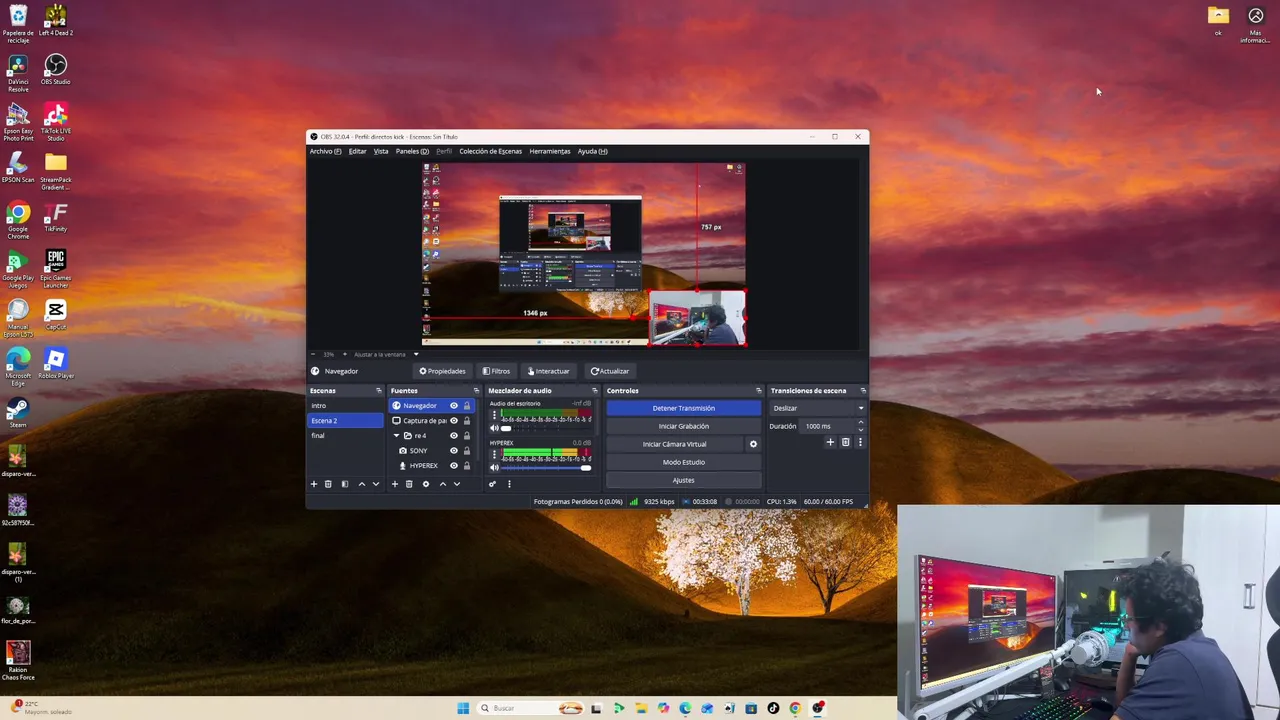
Task: Toggle lock on Captura de pantalla source
Action: click(x=466, y=421)
